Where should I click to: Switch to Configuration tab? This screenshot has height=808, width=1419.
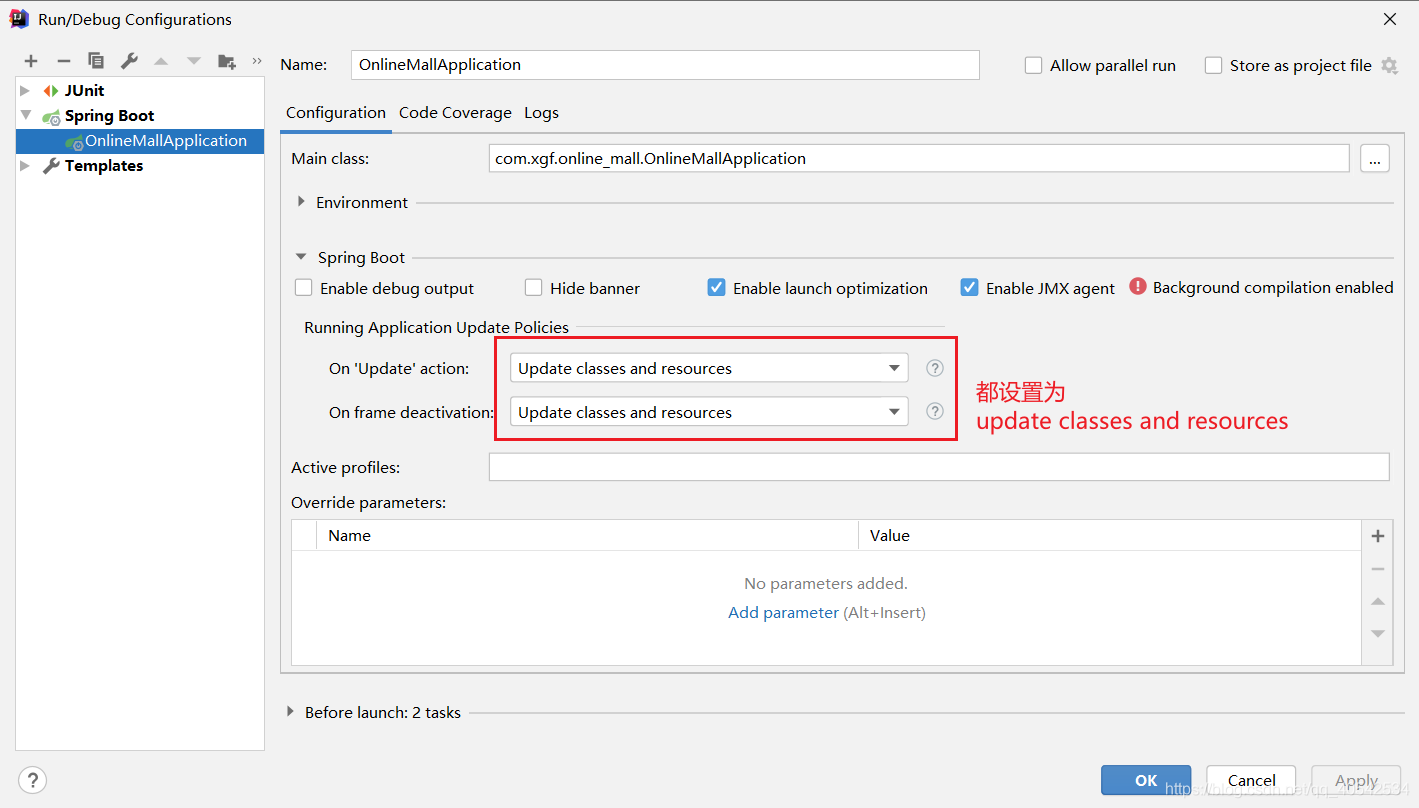(336, 113)
